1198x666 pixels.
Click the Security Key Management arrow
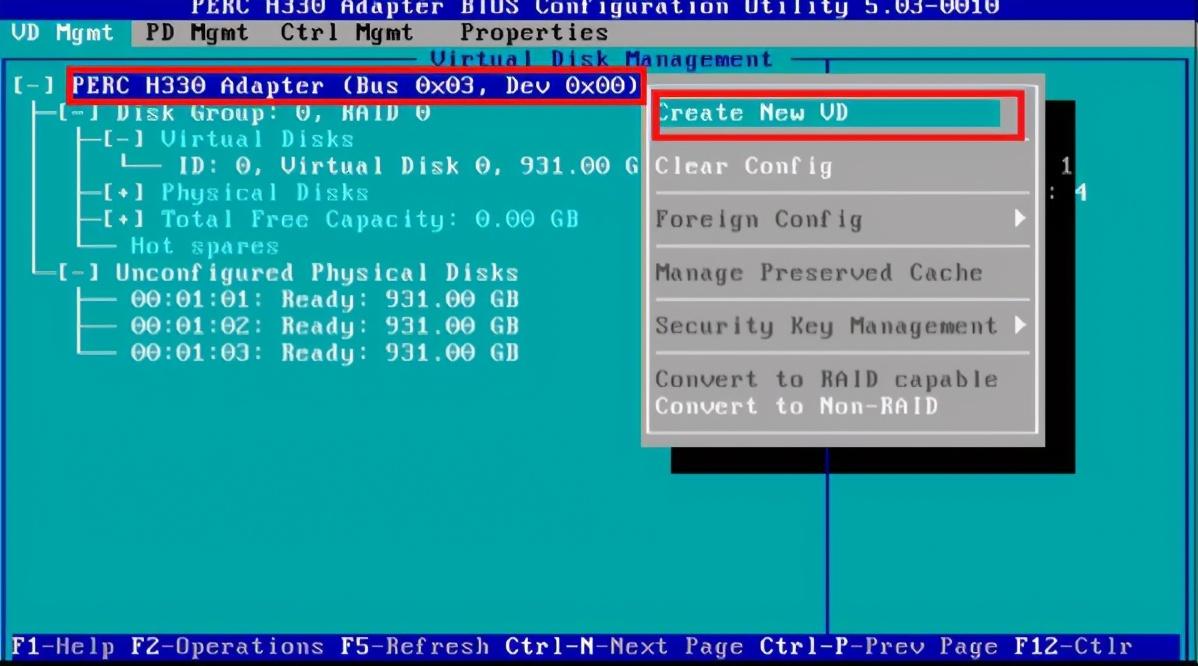click(x=1019, y=326)
